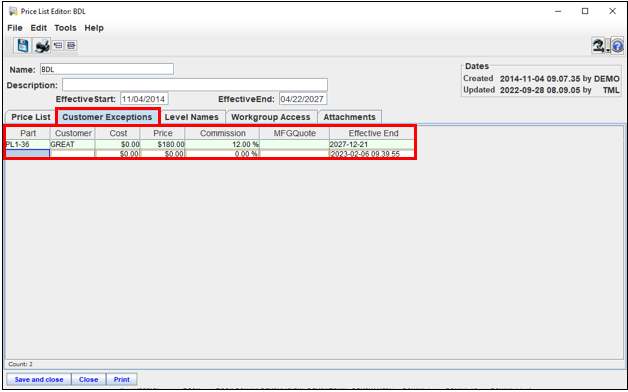Click the EffectiveEnd date field
The width and height of the screenshot is (628, 392).
pos(303,99)
